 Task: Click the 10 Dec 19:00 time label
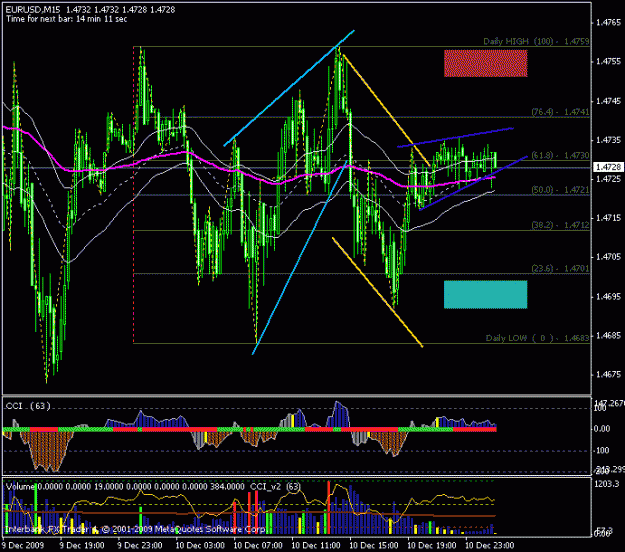pyautogui.click(x=432, y=545)
